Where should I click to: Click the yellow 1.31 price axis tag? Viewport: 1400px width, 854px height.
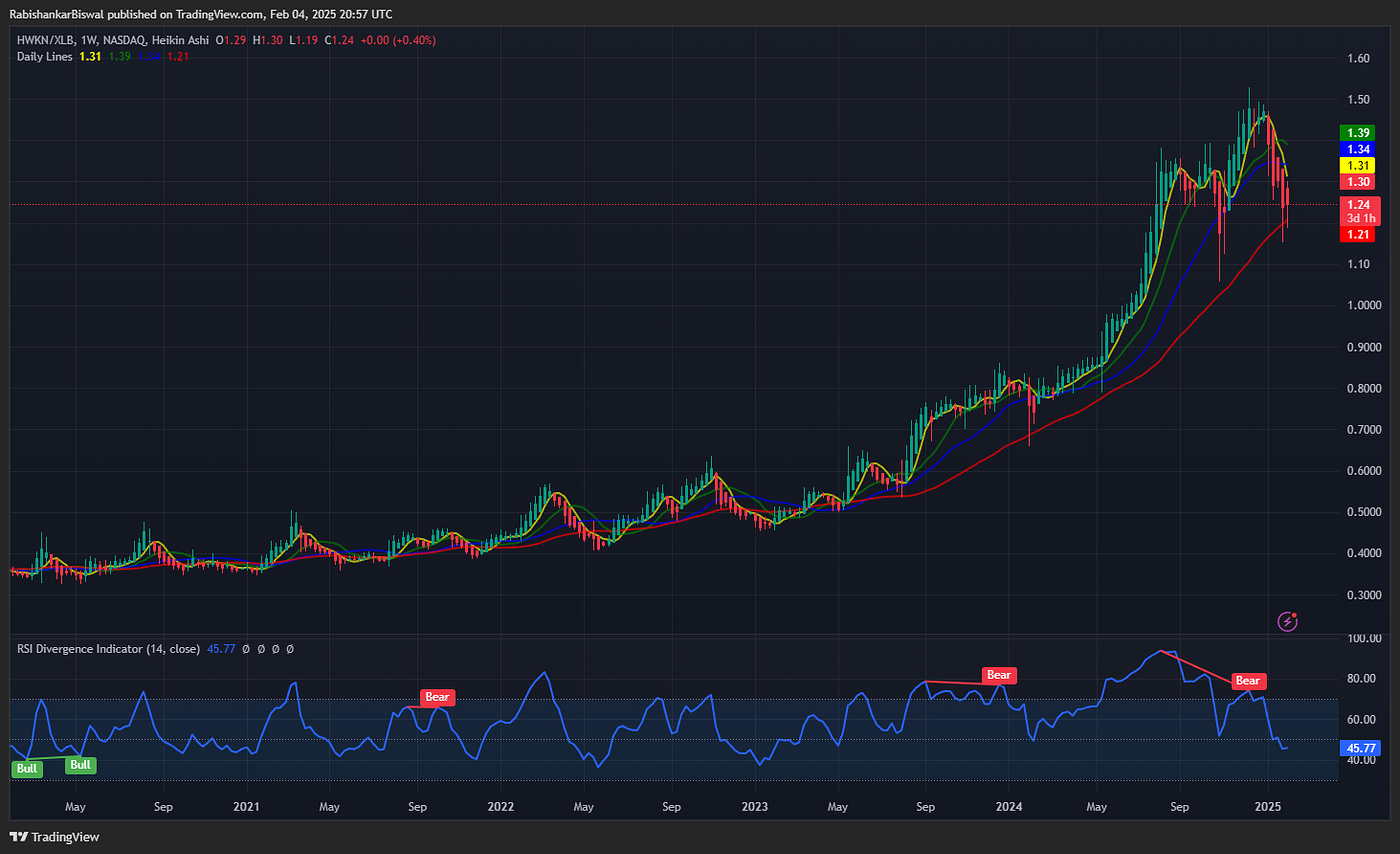coord(1357,165)
